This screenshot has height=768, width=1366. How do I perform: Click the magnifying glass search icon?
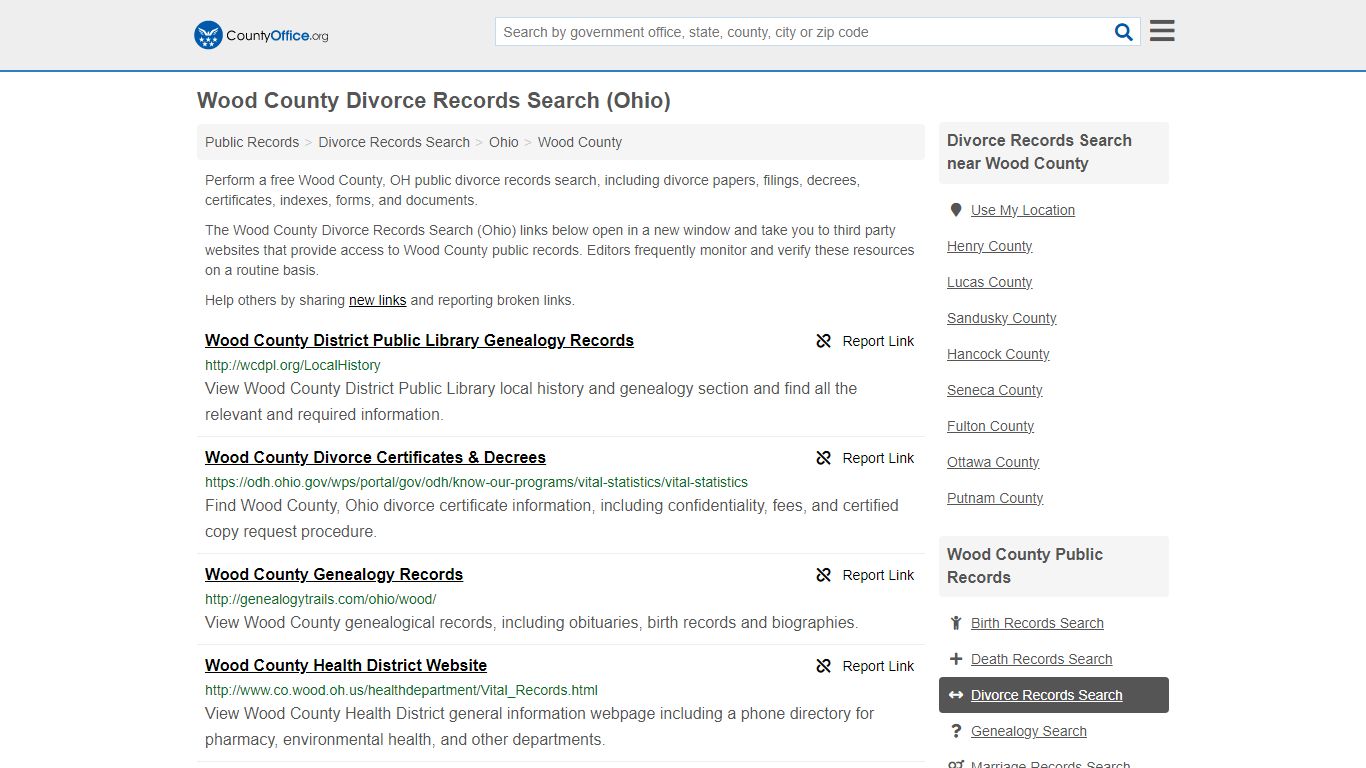[x=1124, y=32]
